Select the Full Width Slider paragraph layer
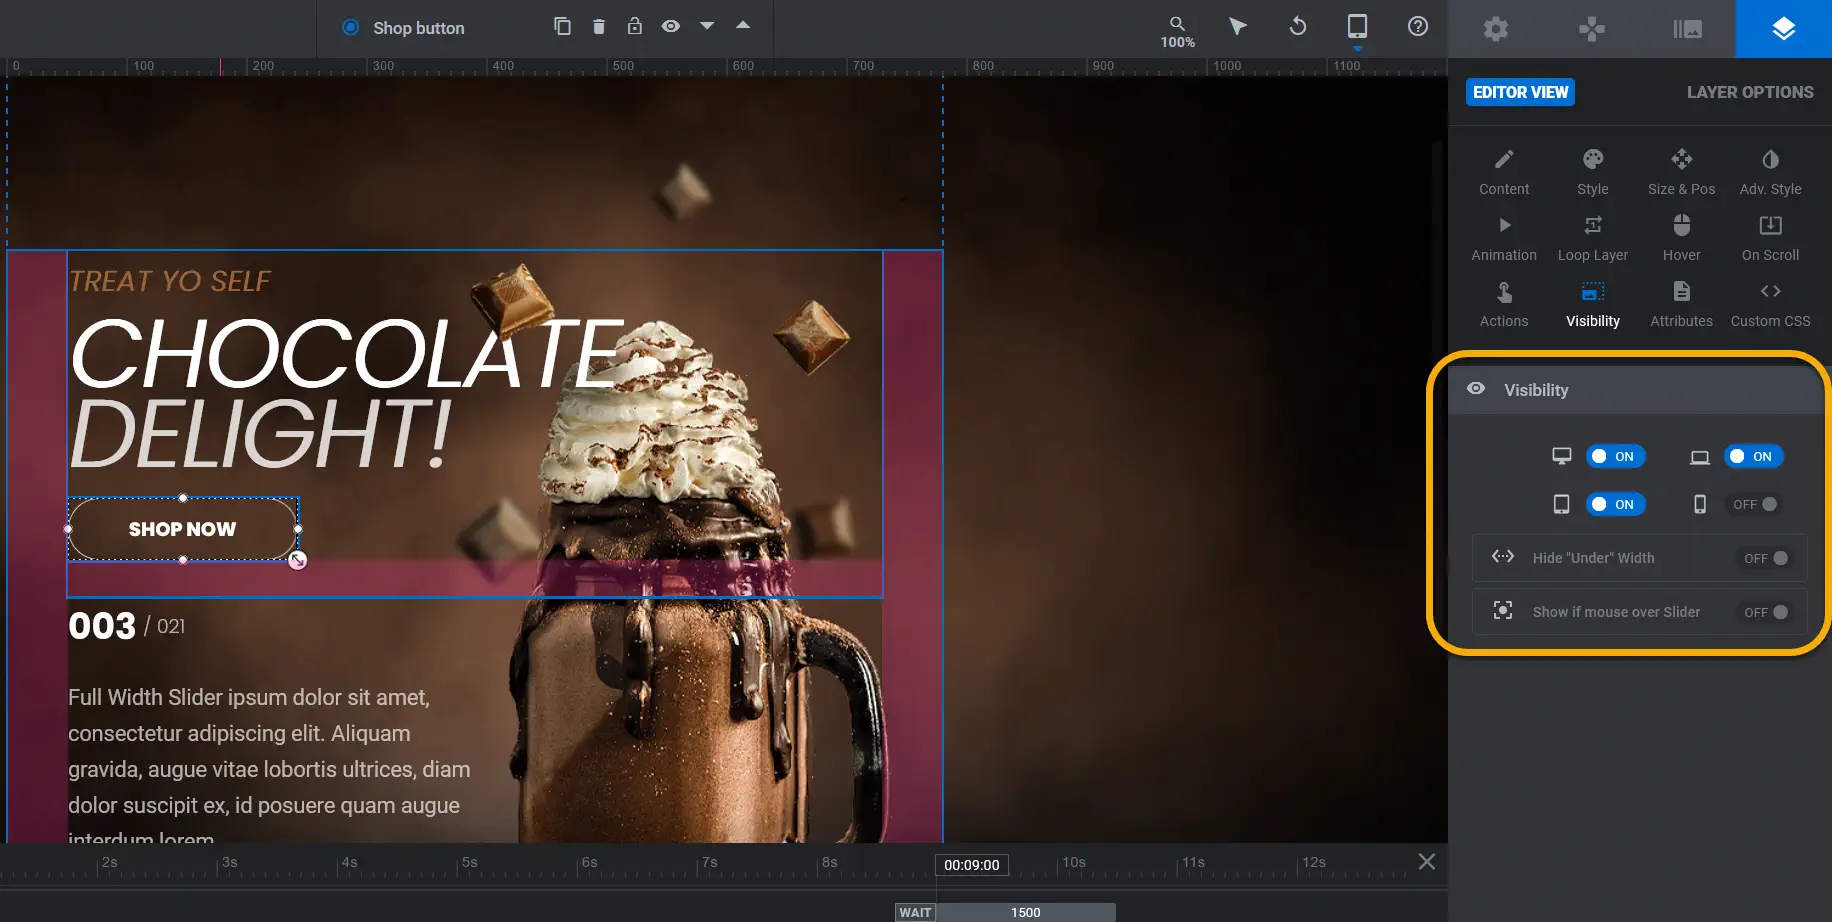This screenshot has height=922, width=1832. click(x=270, y=764)
